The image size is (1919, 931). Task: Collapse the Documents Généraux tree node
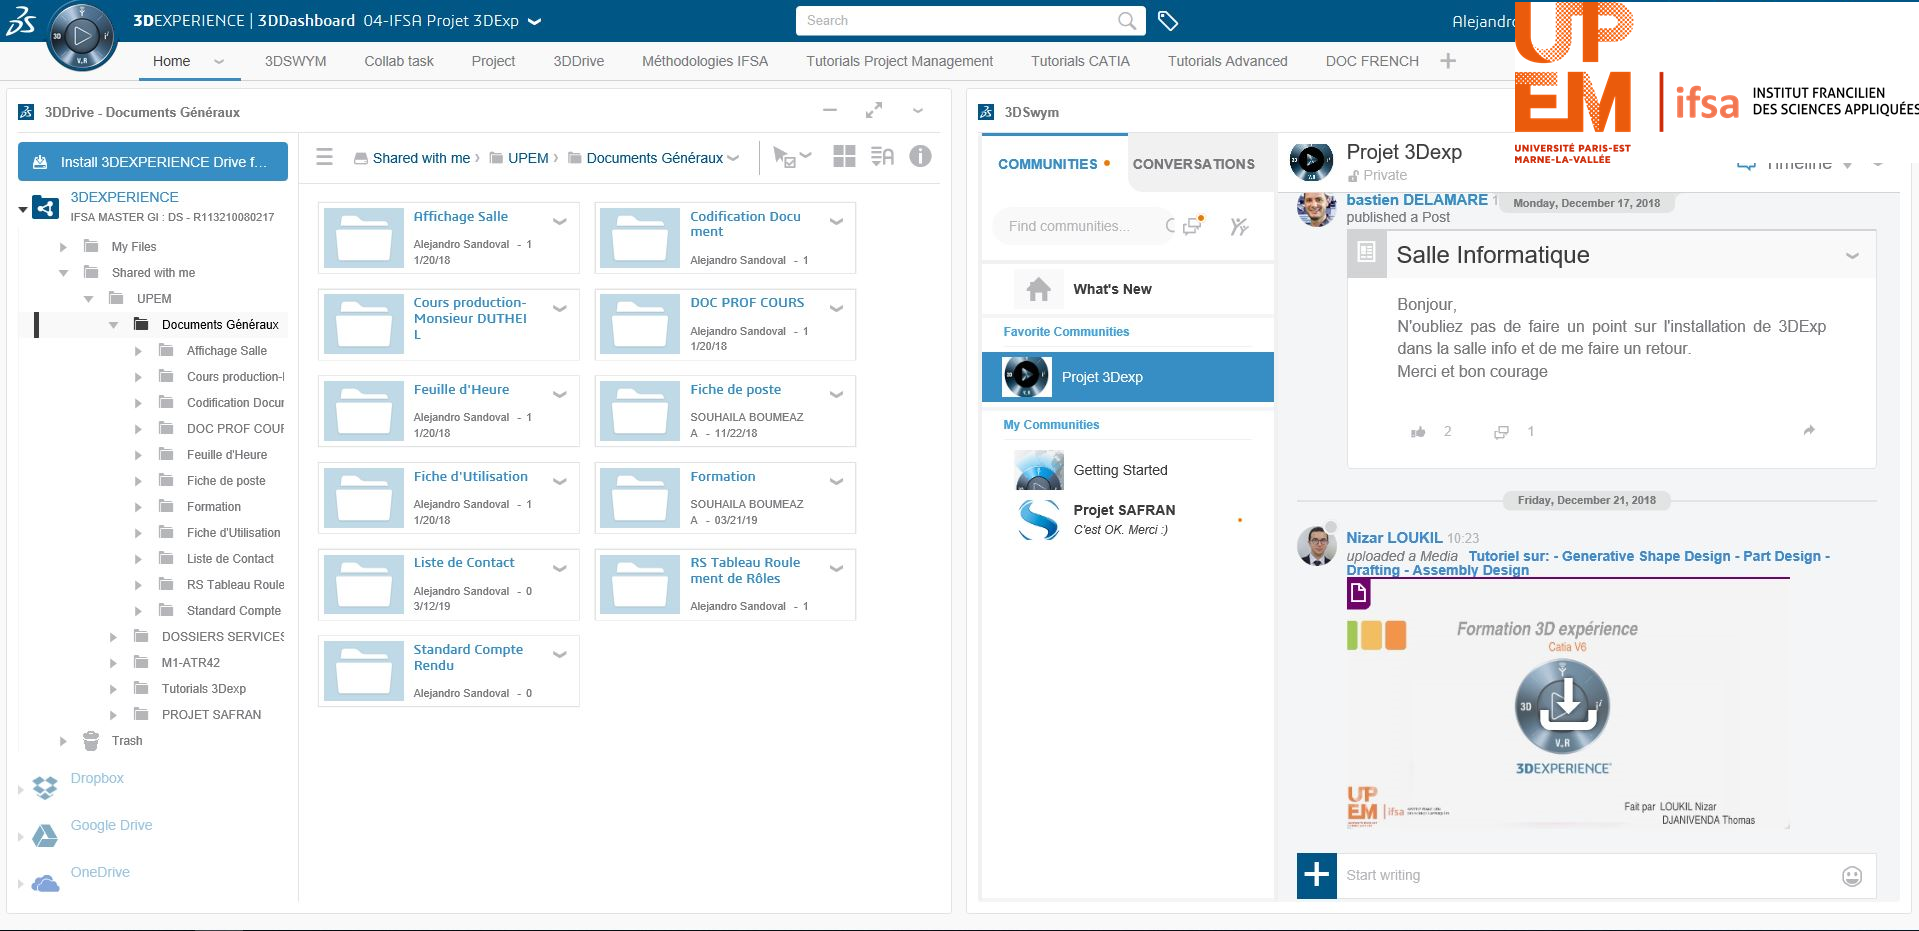click(x=113, y=325)
